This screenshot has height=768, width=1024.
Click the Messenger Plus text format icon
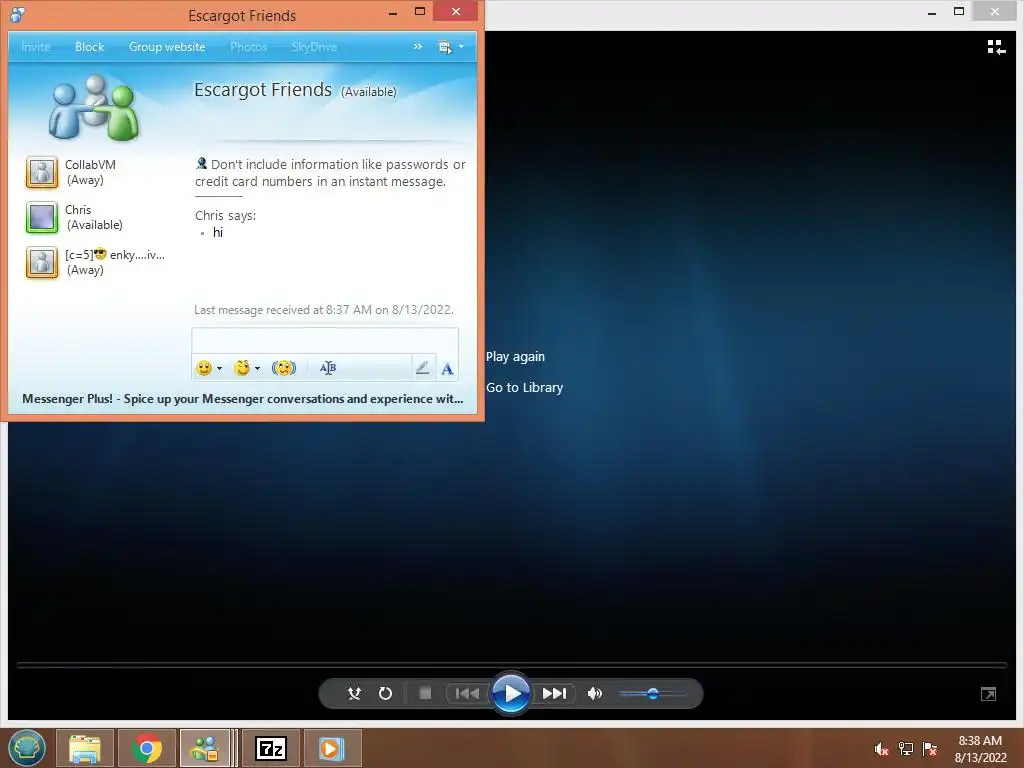coord(328,368)
